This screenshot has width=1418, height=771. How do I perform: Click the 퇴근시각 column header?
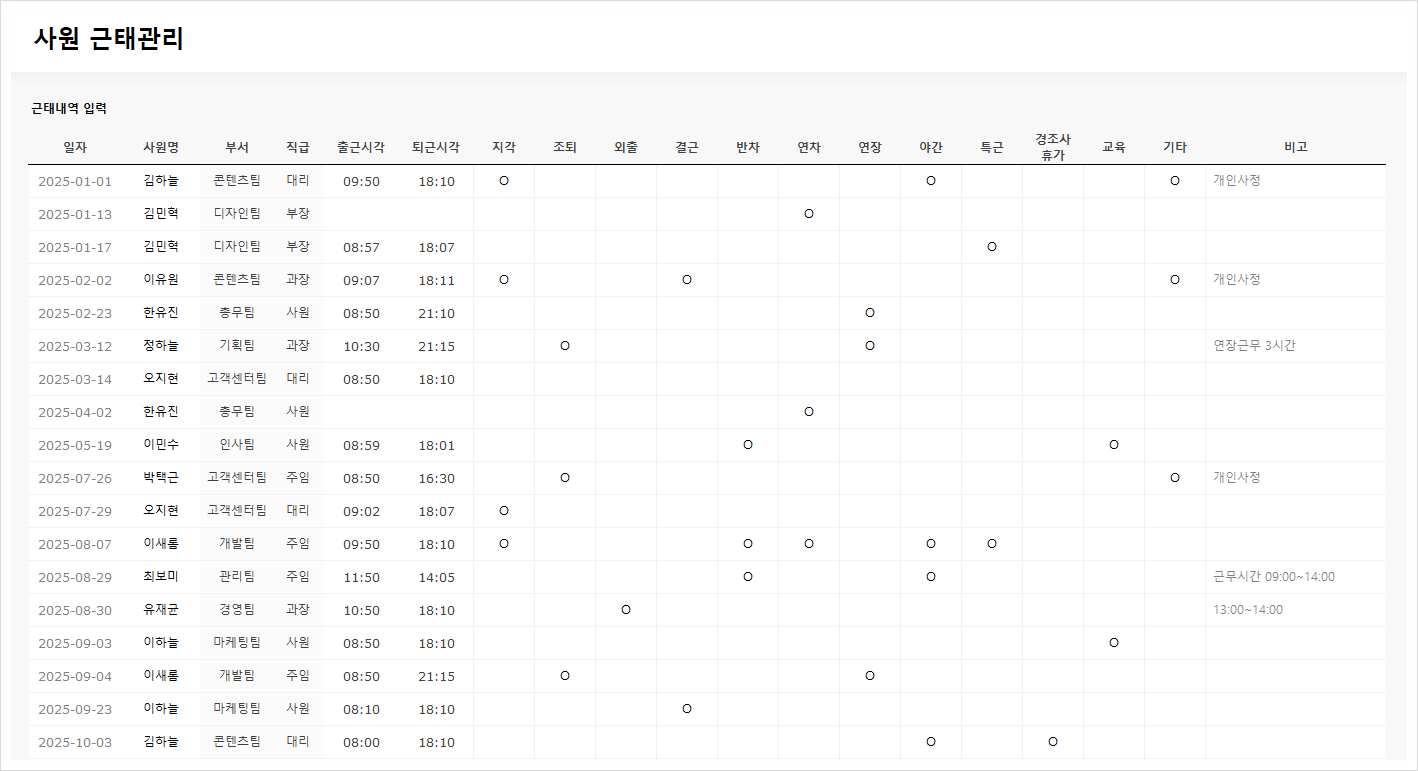point(436,147)
